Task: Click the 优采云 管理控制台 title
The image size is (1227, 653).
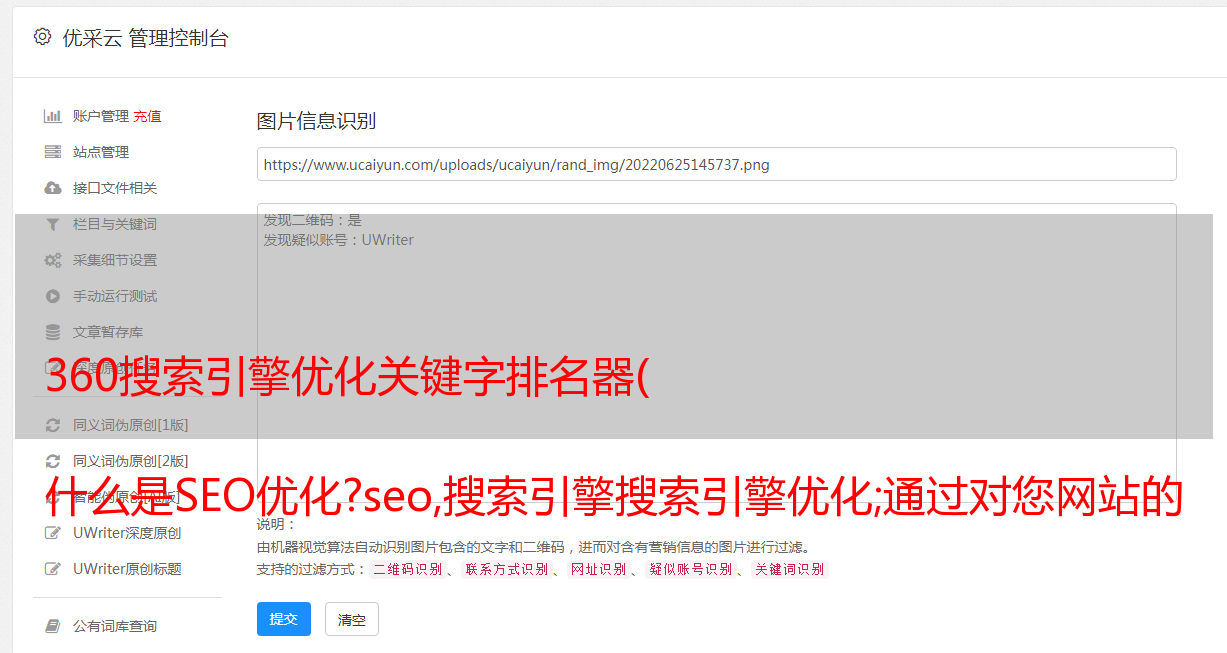Action: click(x=145, y=38)
